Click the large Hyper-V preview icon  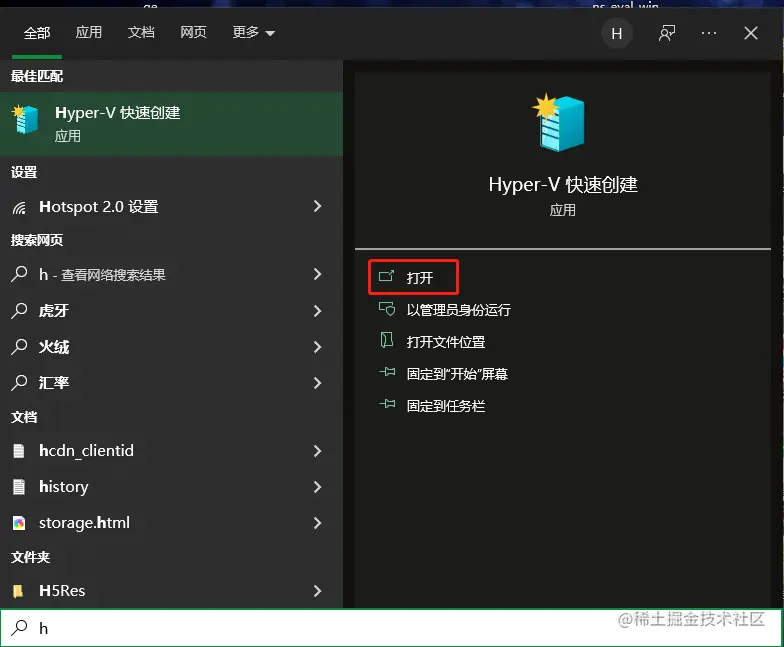559,123
